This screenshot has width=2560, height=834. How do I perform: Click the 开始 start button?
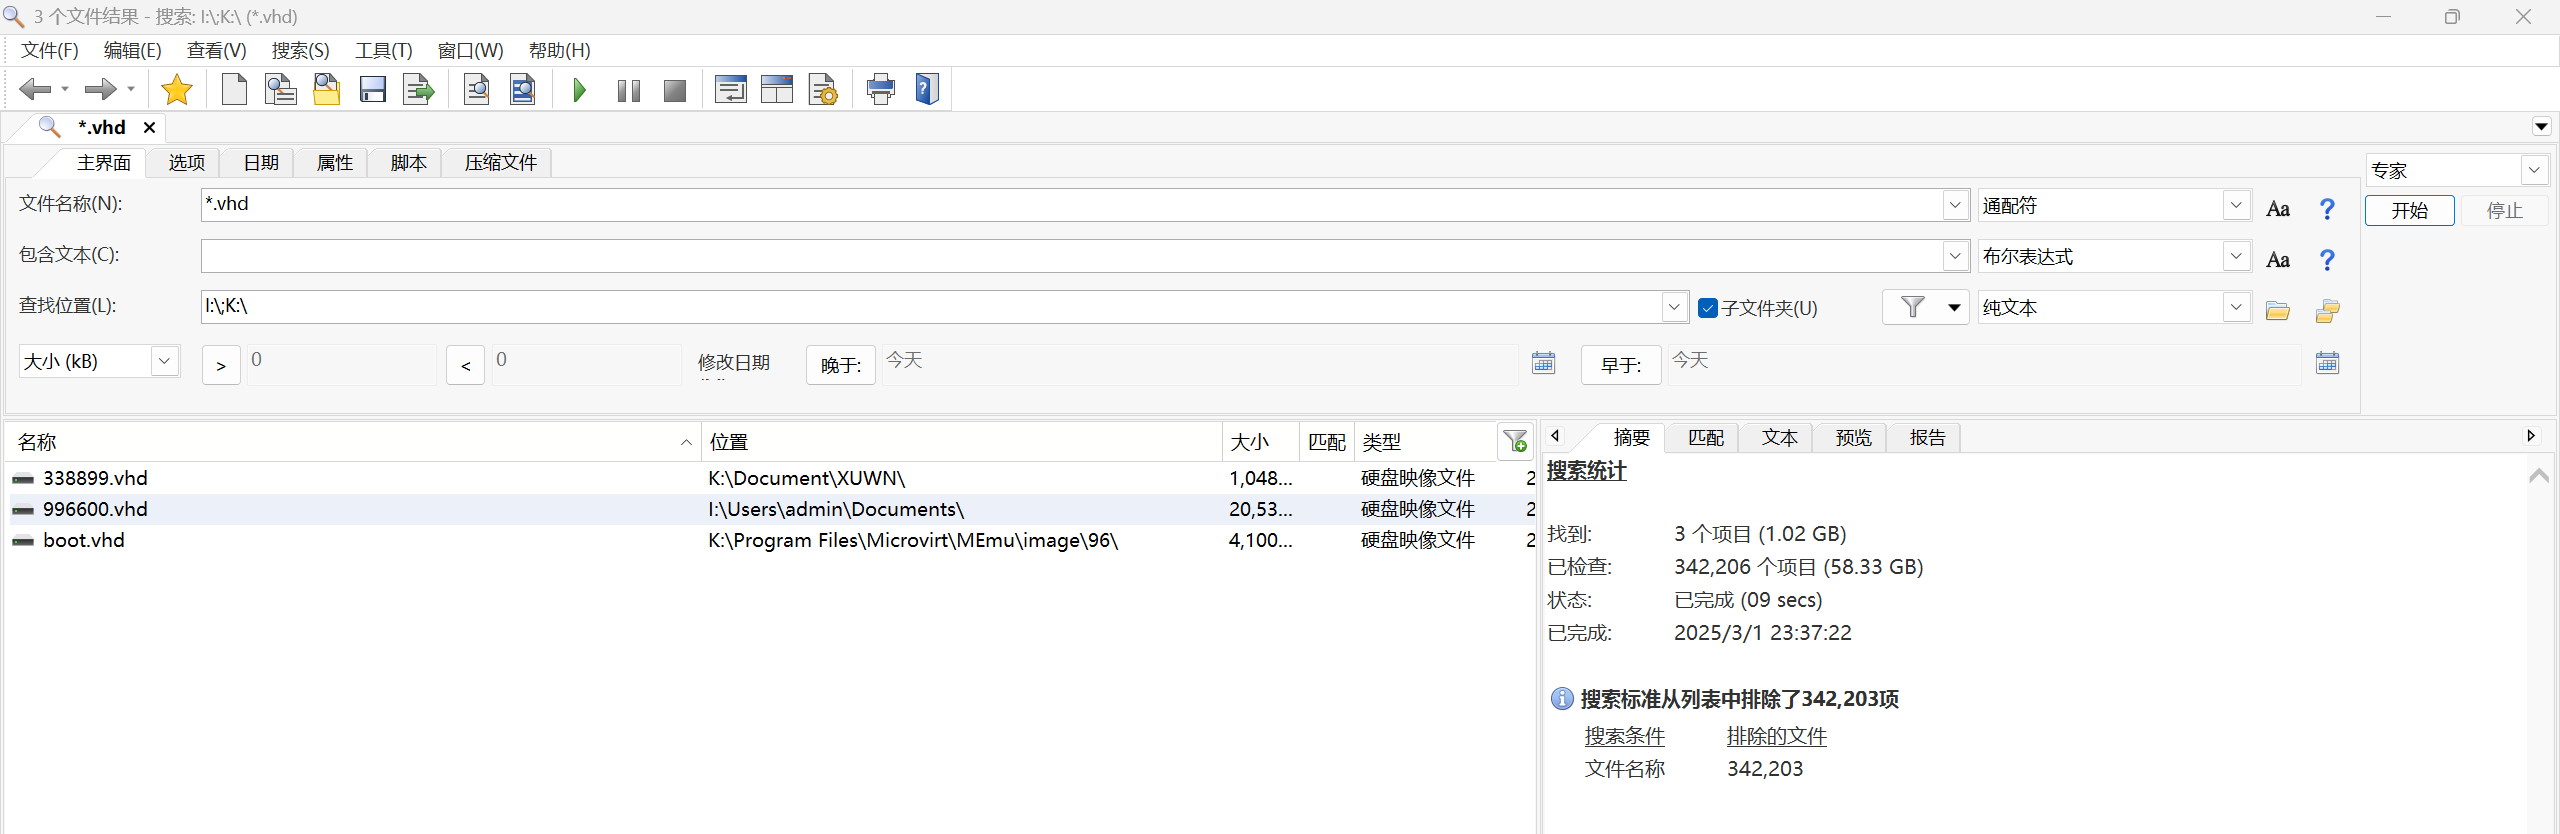[2409, 211]
